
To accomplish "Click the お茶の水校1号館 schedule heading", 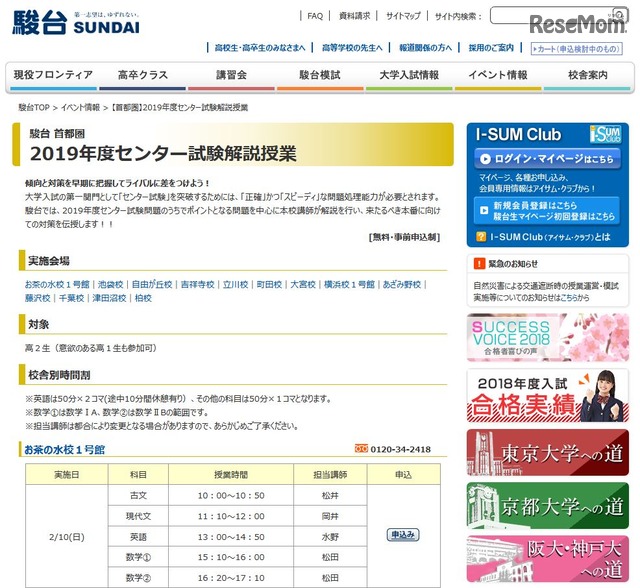I will [64, 450].
